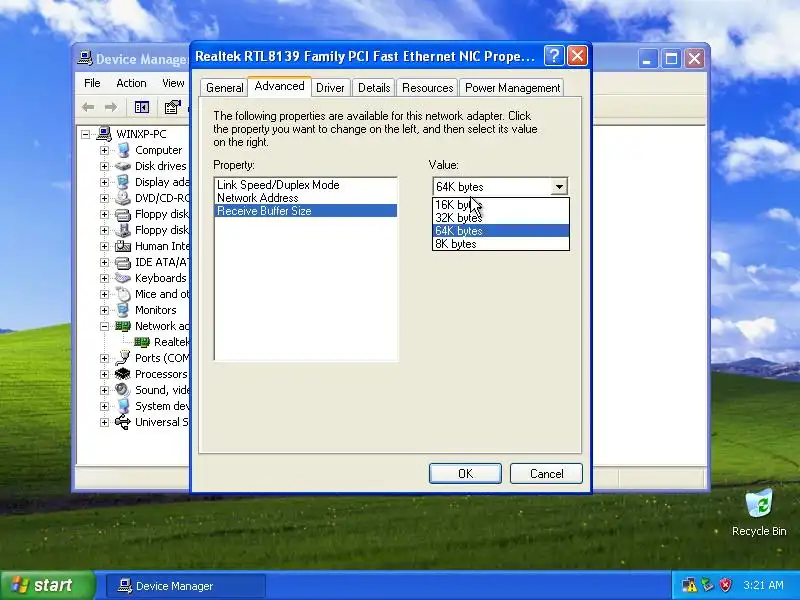This screenshot has width=800, height=600.
Task: Choose highlighted 64K bytes list option
Action: [501, 231]
